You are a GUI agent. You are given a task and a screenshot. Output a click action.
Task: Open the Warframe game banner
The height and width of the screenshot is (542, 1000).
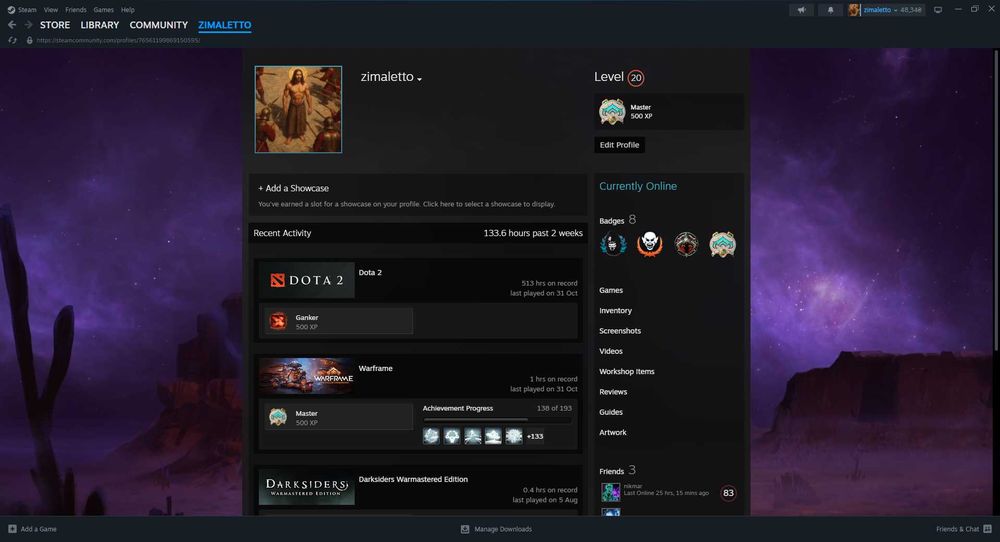point(307,376)
